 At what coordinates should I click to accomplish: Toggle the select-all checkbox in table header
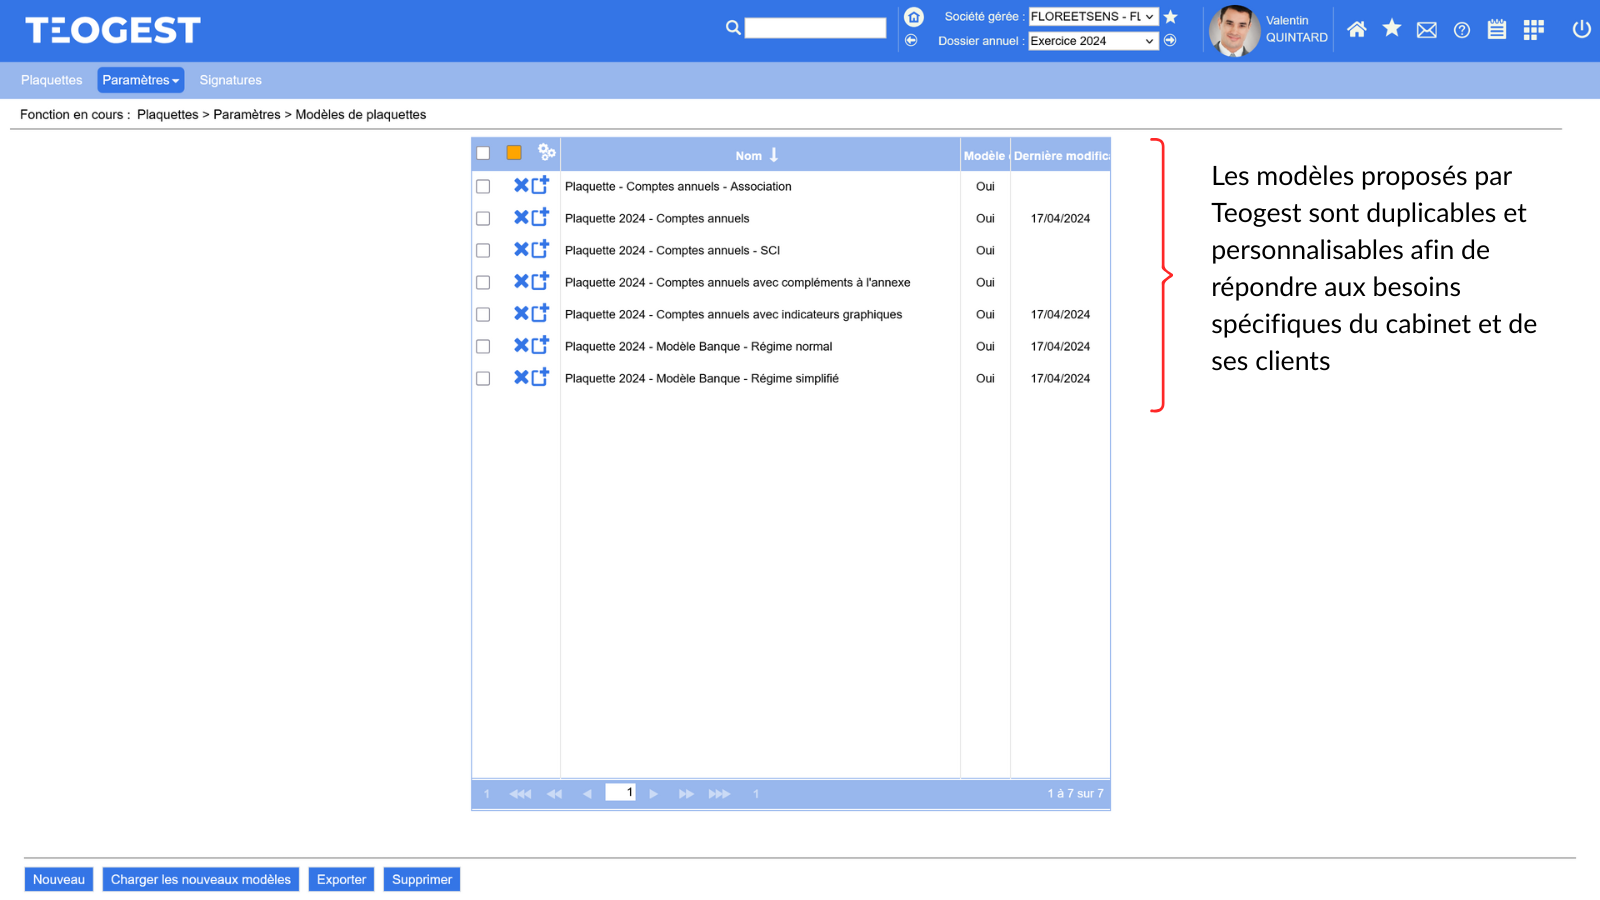(x=483, y=153)
